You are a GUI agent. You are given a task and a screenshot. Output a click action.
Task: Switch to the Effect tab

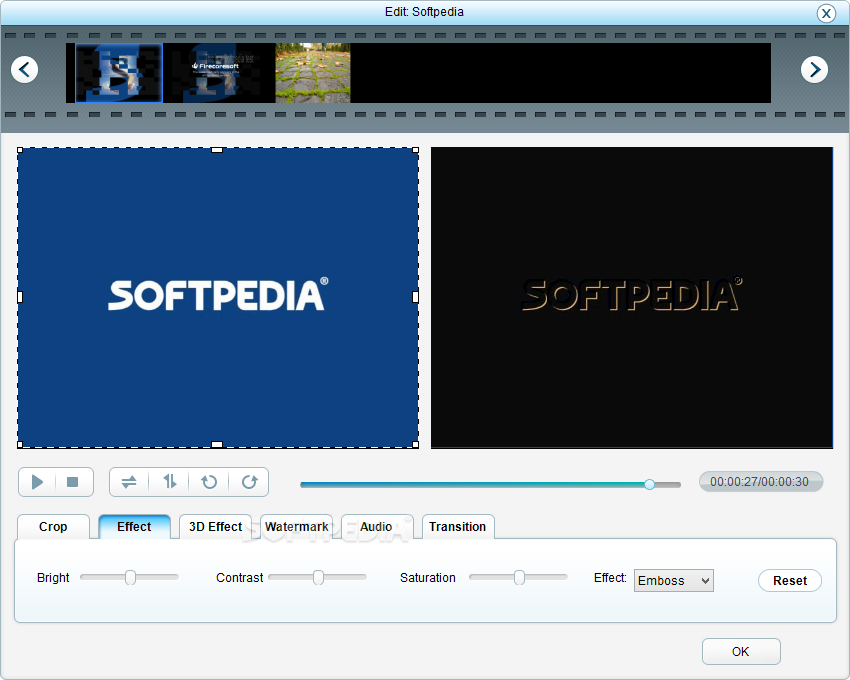(x=134, y=527)
